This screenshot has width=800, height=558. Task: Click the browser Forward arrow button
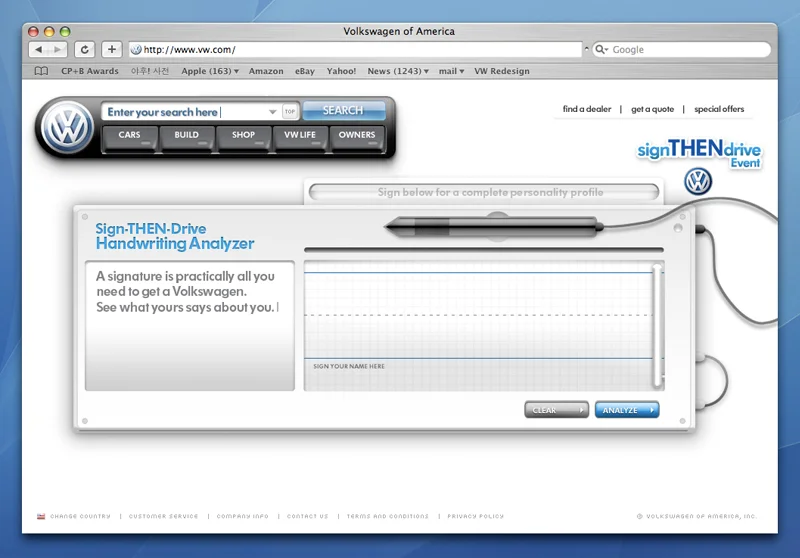click(x=58, y=49)
